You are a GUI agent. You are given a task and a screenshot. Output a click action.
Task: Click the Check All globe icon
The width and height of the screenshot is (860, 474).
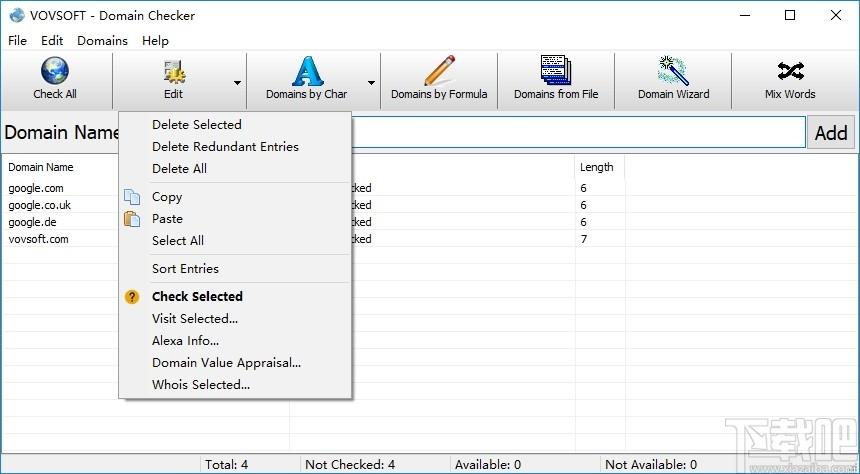click(x=55, y=71)
